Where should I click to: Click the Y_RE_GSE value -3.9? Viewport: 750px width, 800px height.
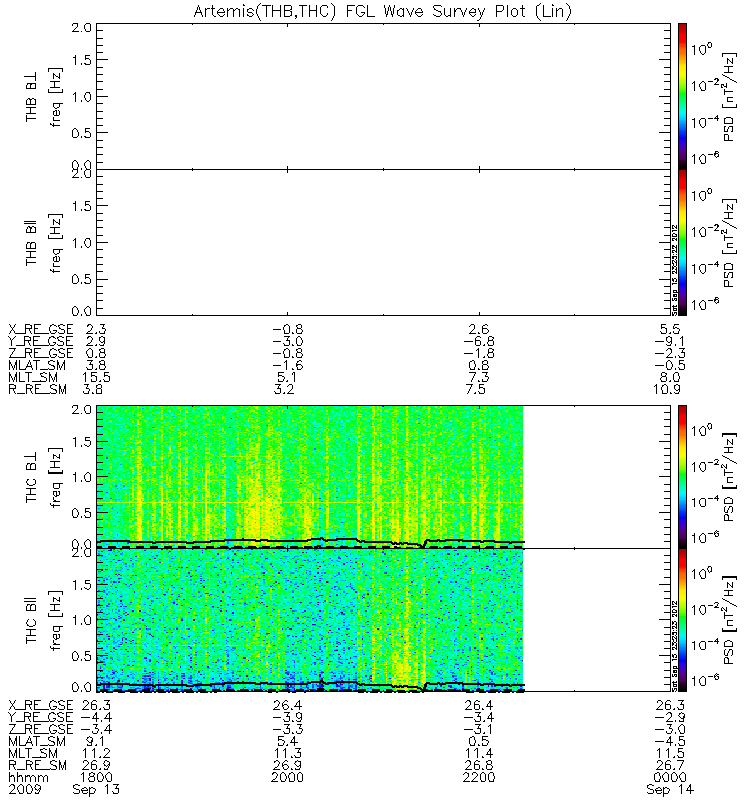(288, 717)
